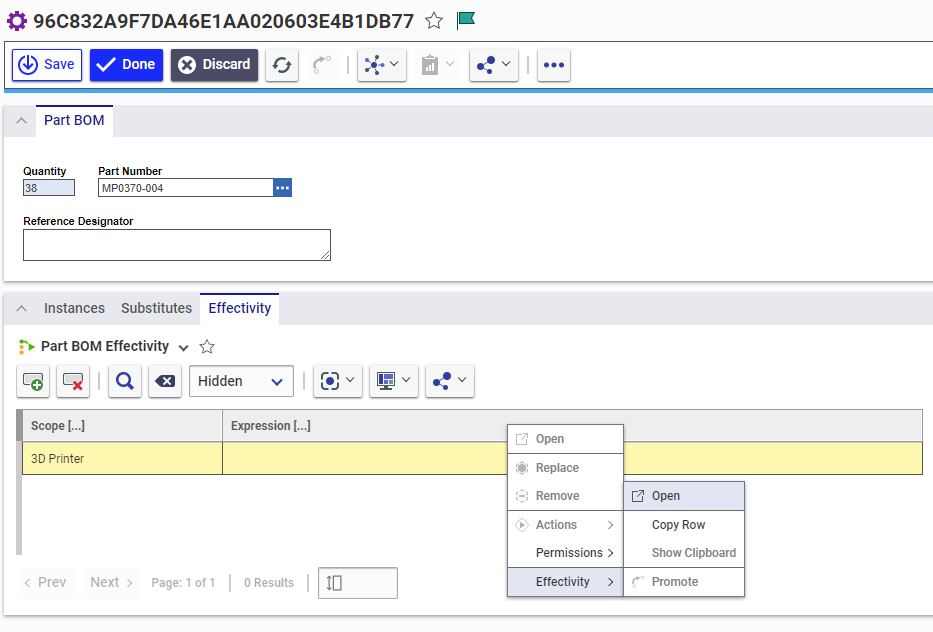Image resolution: width=933 pixels, height=632 pixels.
Task: Go to Next page
Action: (x=111, y=583)
